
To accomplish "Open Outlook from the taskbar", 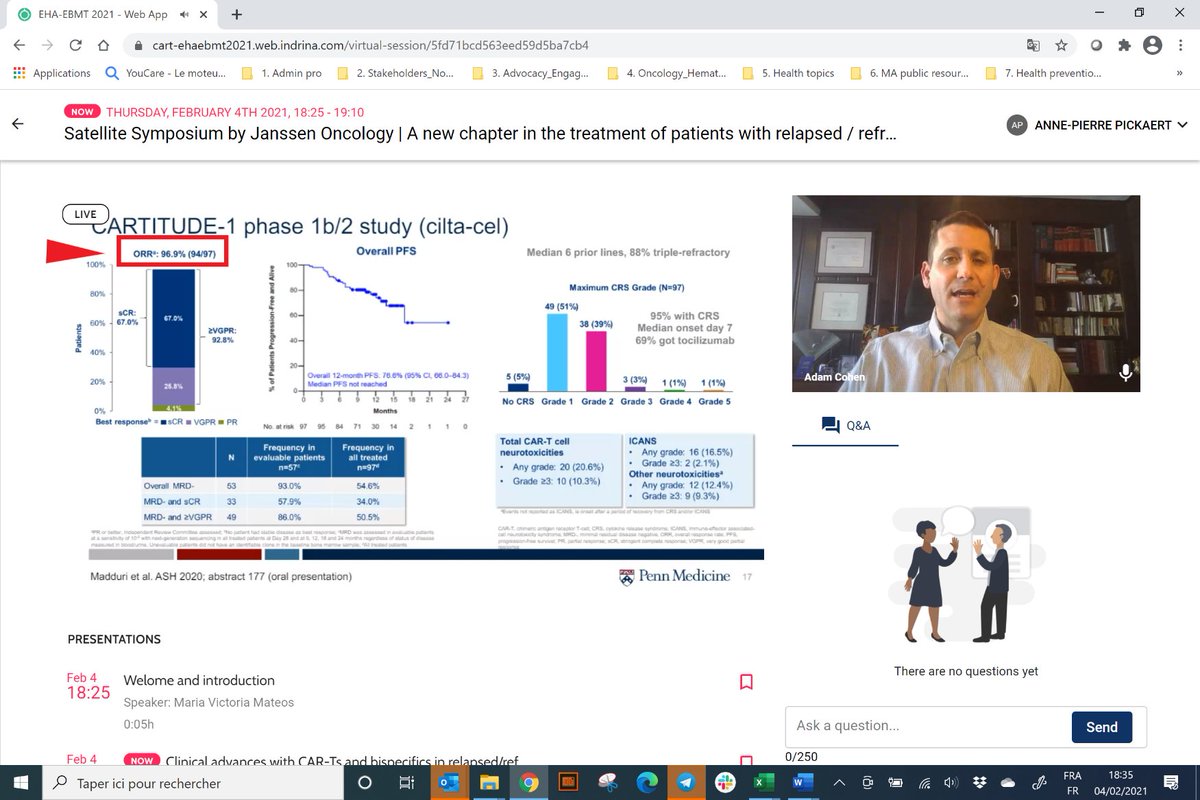I will pos(447,783).
